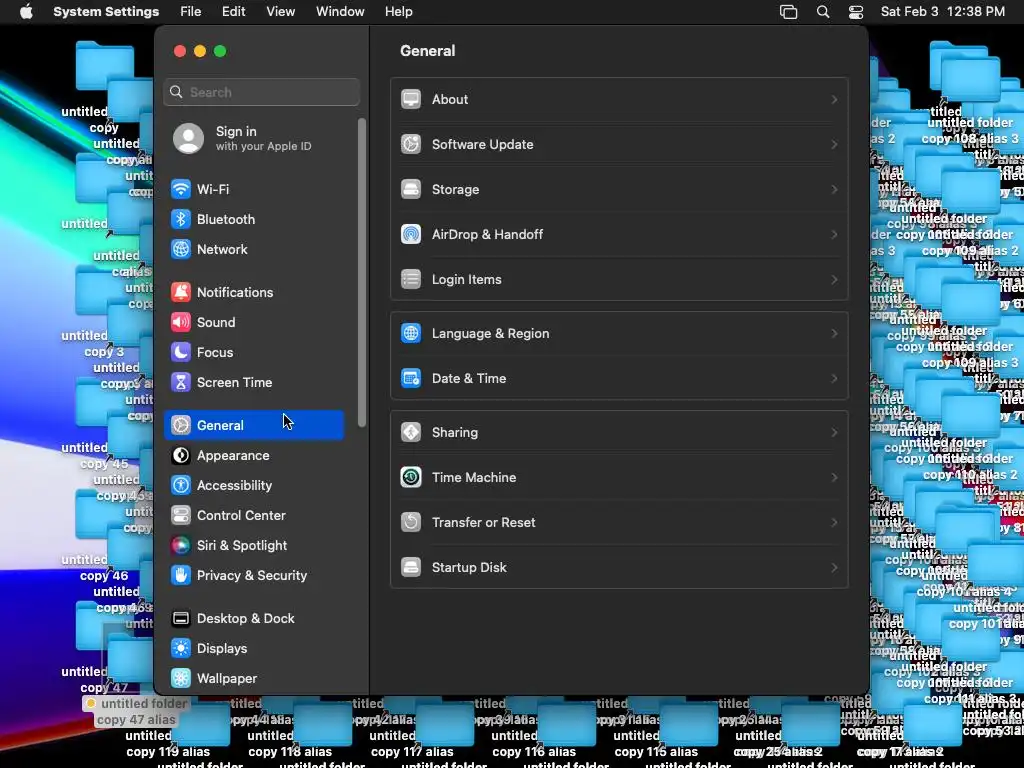Expand the AirDrop & Handoff chevron
The height and width of the screenshot is (768, 1024).
(x=834, y=235)
